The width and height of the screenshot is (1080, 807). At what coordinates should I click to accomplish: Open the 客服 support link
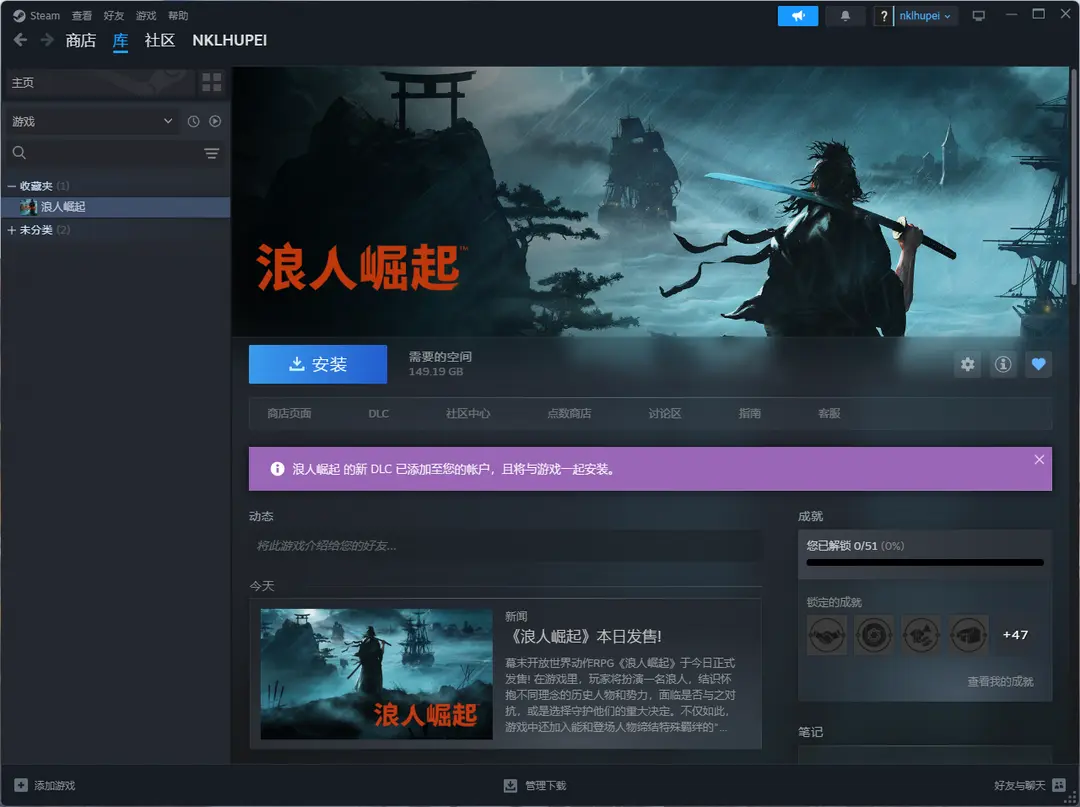pyautogui.click(x=829, y=413)
